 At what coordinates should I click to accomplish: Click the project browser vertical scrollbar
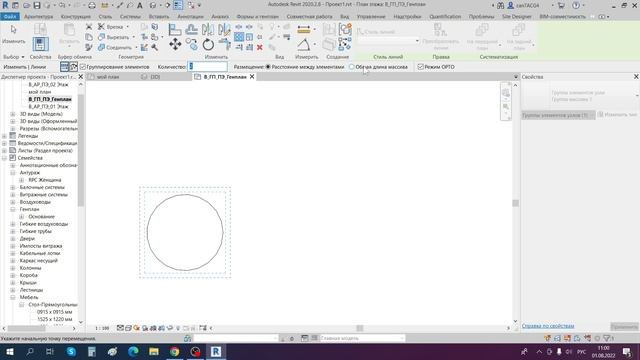[80, 150]
